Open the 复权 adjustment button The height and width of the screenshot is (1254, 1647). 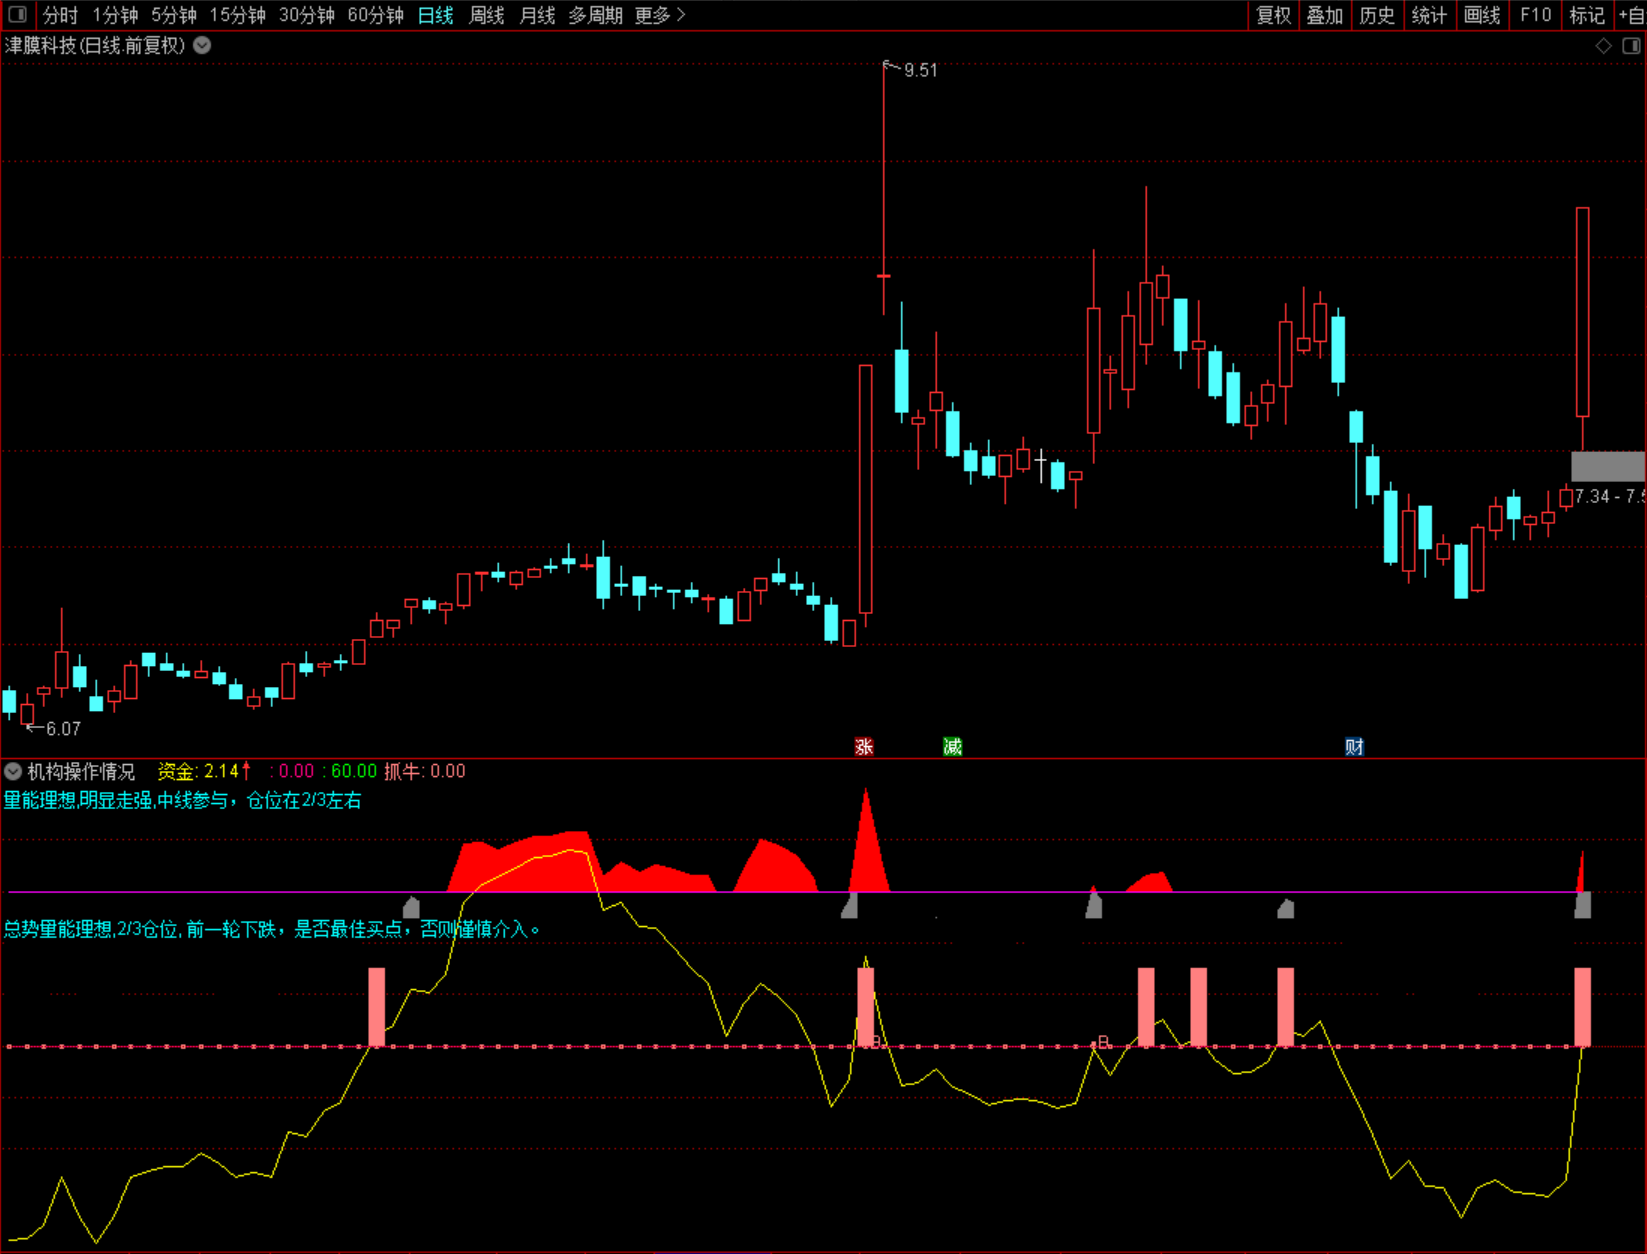1273,15
